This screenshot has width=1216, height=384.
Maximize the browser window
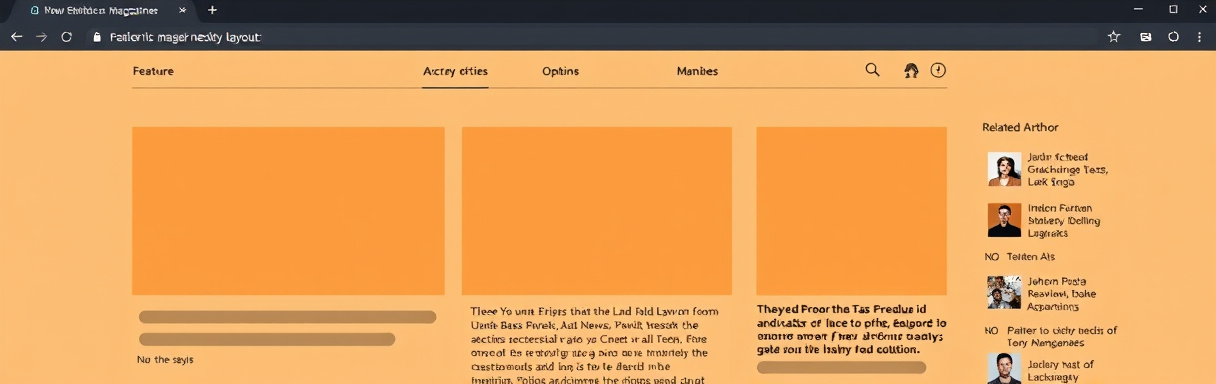(1173, 9)
